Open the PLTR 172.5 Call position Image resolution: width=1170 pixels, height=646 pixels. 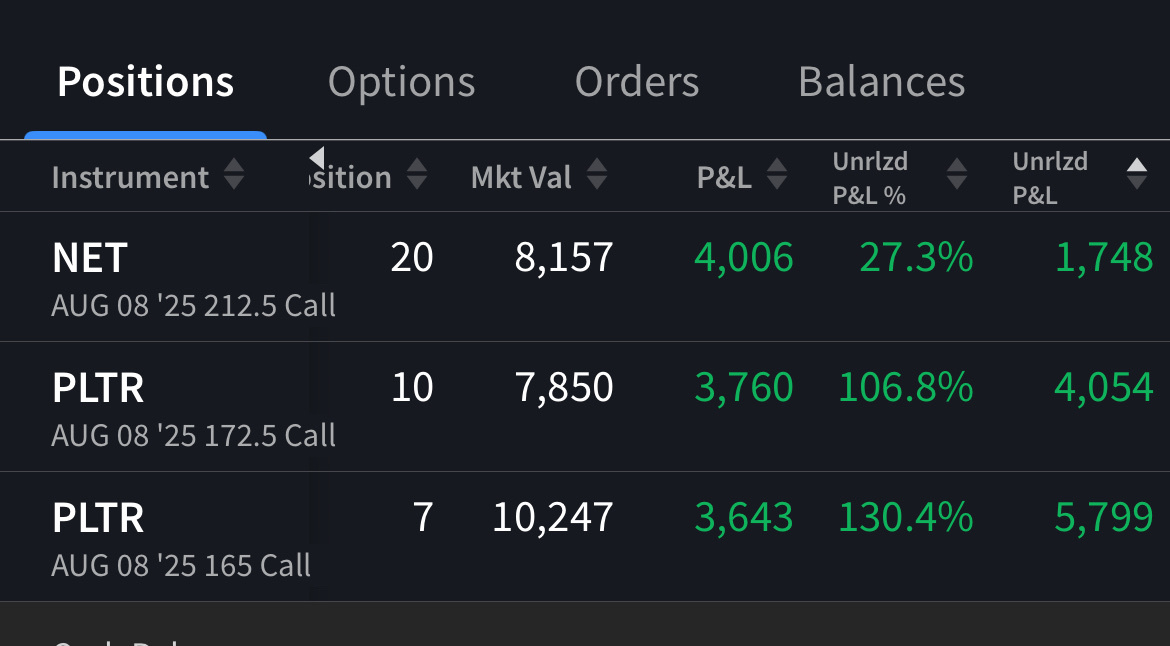click(193, 406)
